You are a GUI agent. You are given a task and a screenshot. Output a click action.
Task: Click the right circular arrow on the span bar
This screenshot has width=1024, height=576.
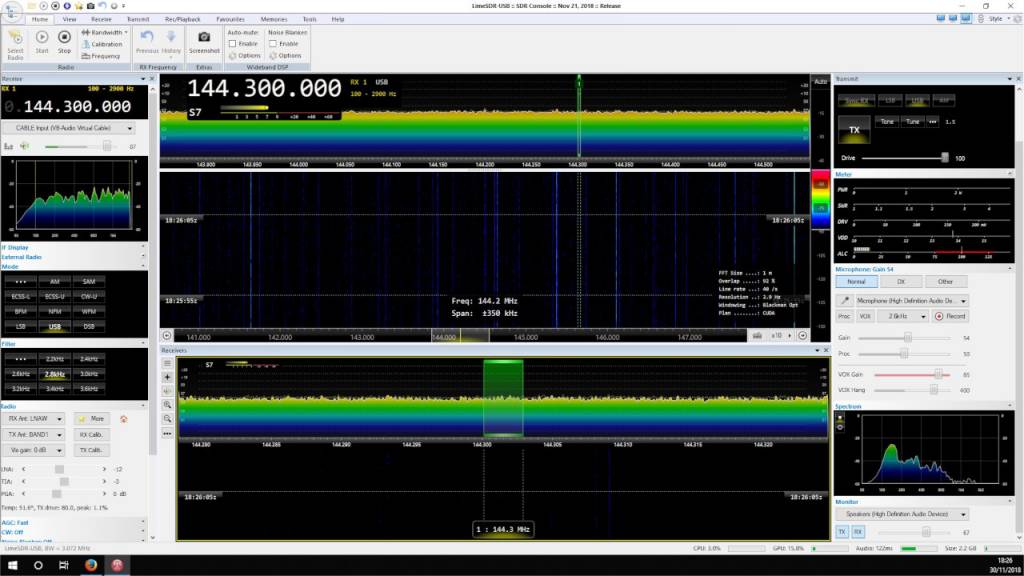(x=803, y=336)
